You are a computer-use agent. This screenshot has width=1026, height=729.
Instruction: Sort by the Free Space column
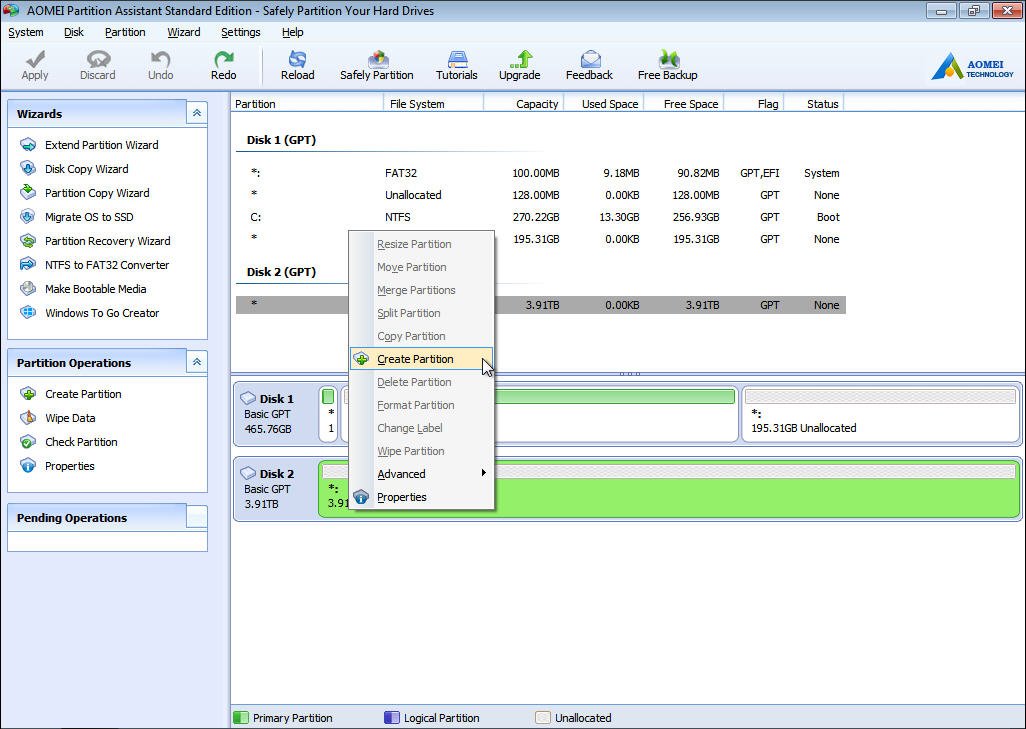click(690, 104)
